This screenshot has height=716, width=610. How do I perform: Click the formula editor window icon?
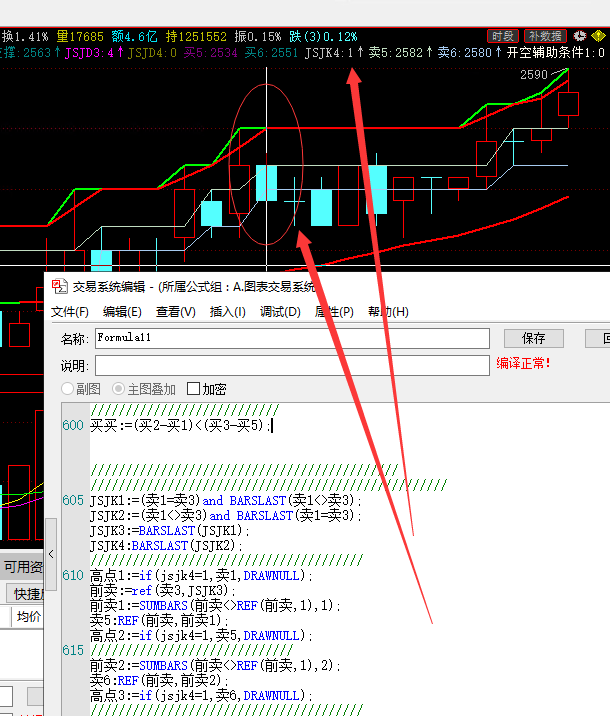pos(59,287)
